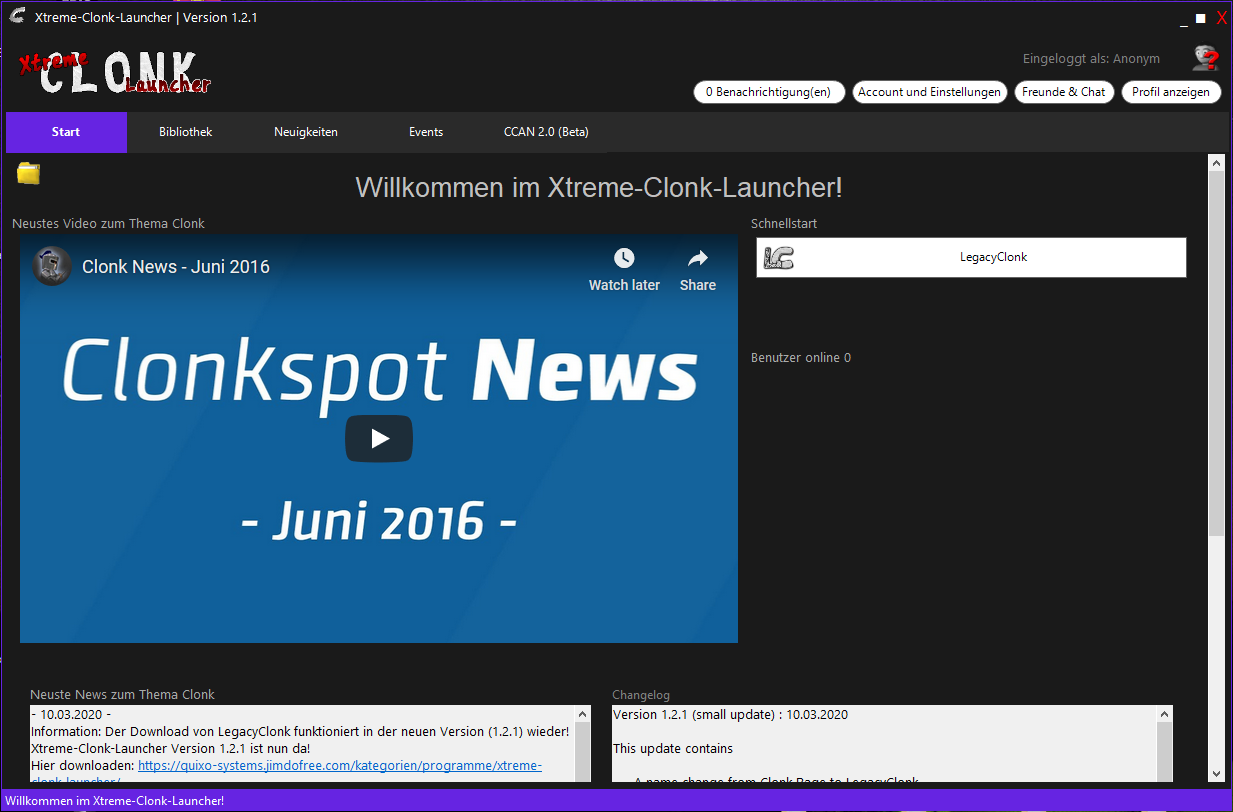The height and width of the screenshot is (812, 1233).
Task: Open Freunde & Chat
Action: [1064, 92]
